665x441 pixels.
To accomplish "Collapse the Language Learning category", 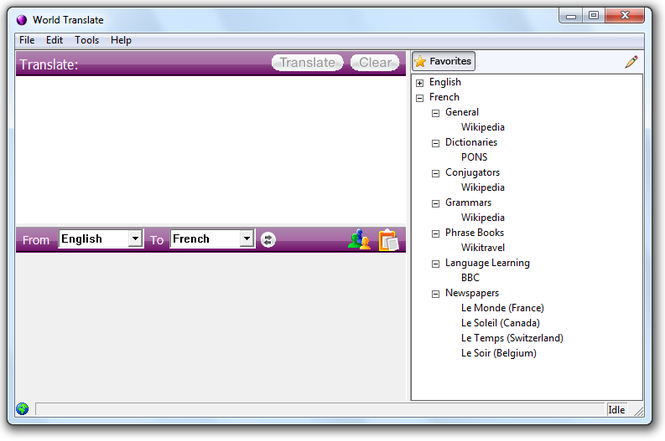I will [x=436, y=264].
